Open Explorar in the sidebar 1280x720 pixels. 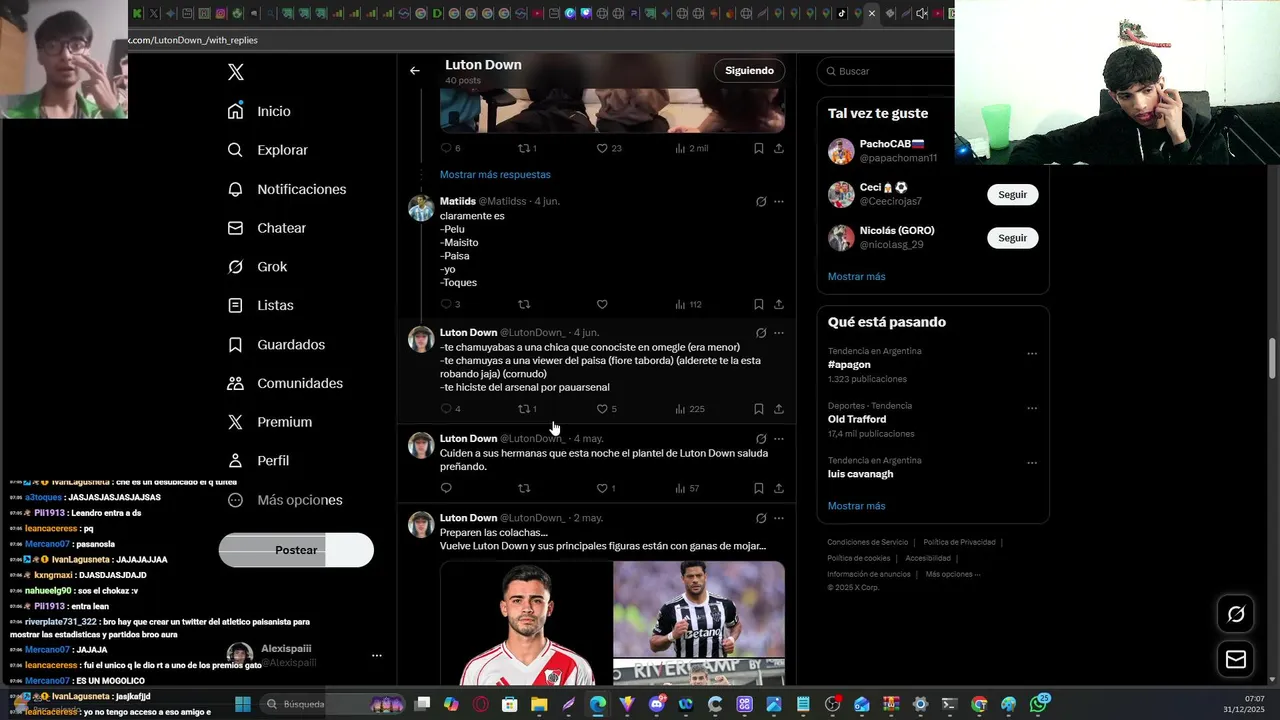tap(268, 150)
